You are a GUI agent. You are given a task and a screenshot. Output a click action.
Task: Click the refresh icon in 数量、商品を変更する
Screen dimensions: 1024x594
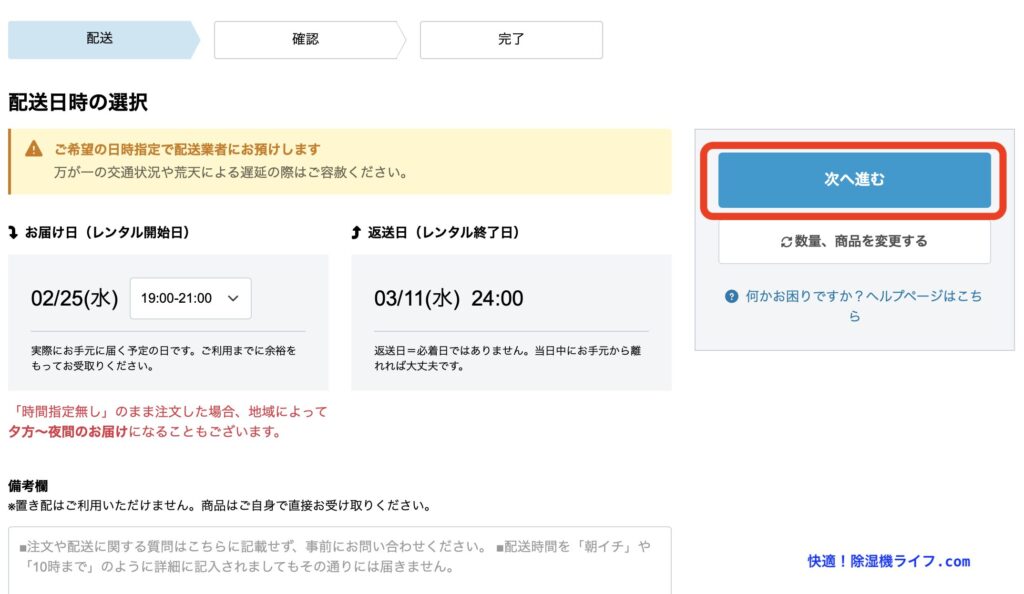[787, 241]
